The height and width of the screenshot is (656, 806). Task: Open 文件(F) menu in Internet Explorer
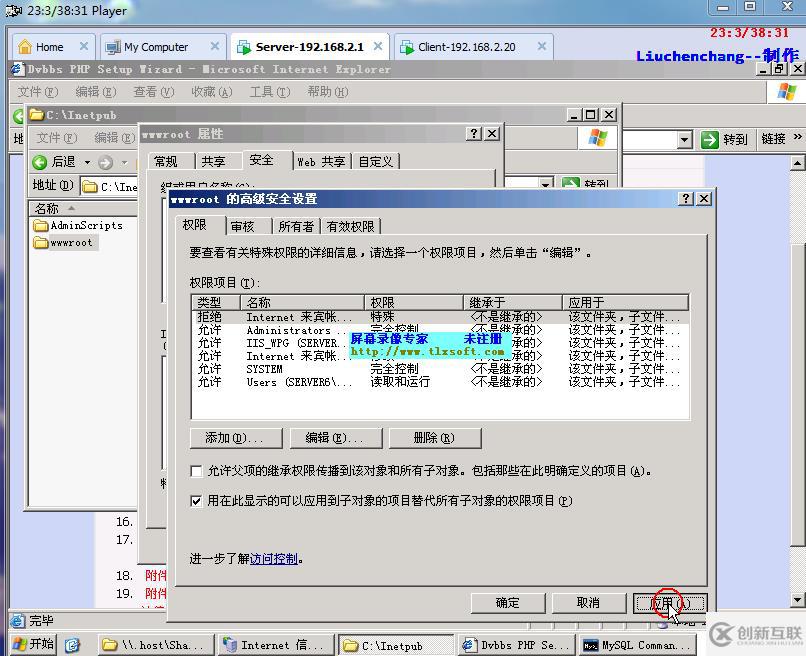coord(38,92)
